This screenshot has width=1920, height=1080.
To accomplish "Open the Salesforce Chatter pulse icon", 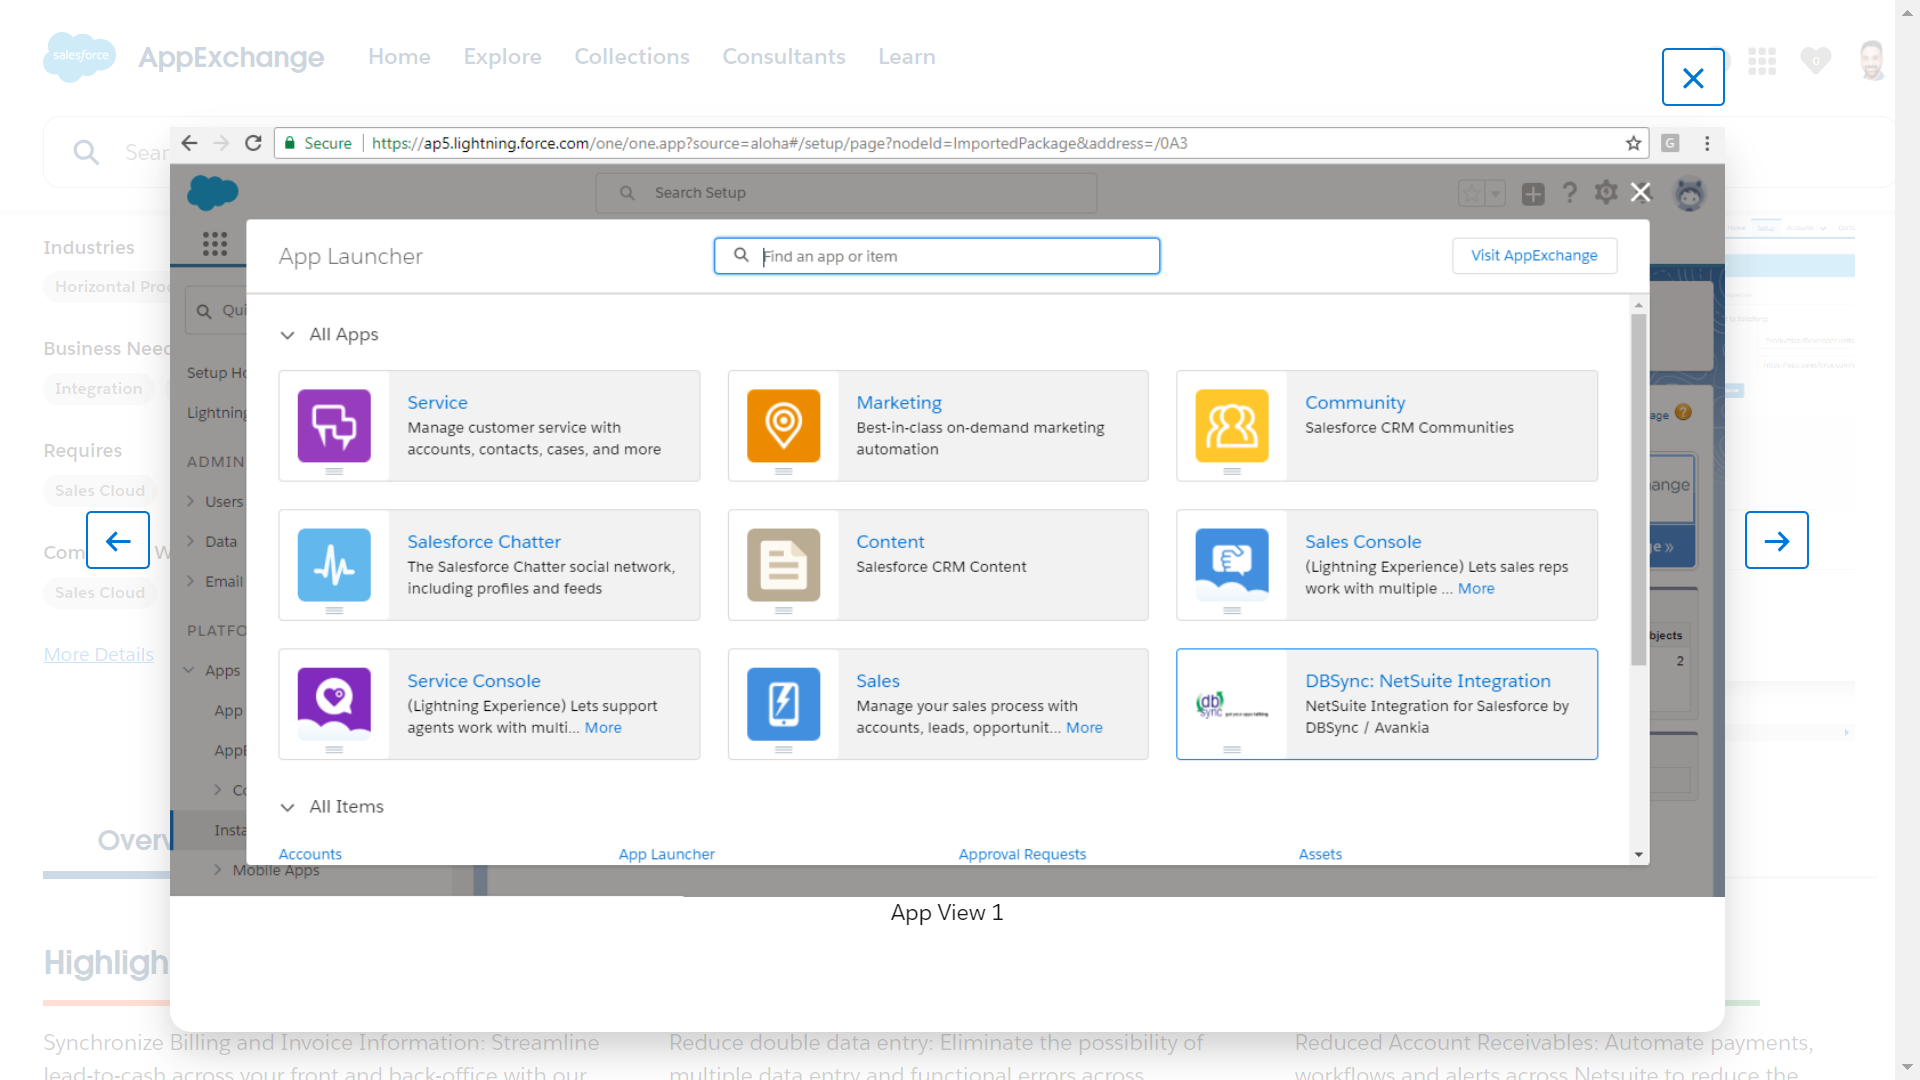I will [334, 565].
